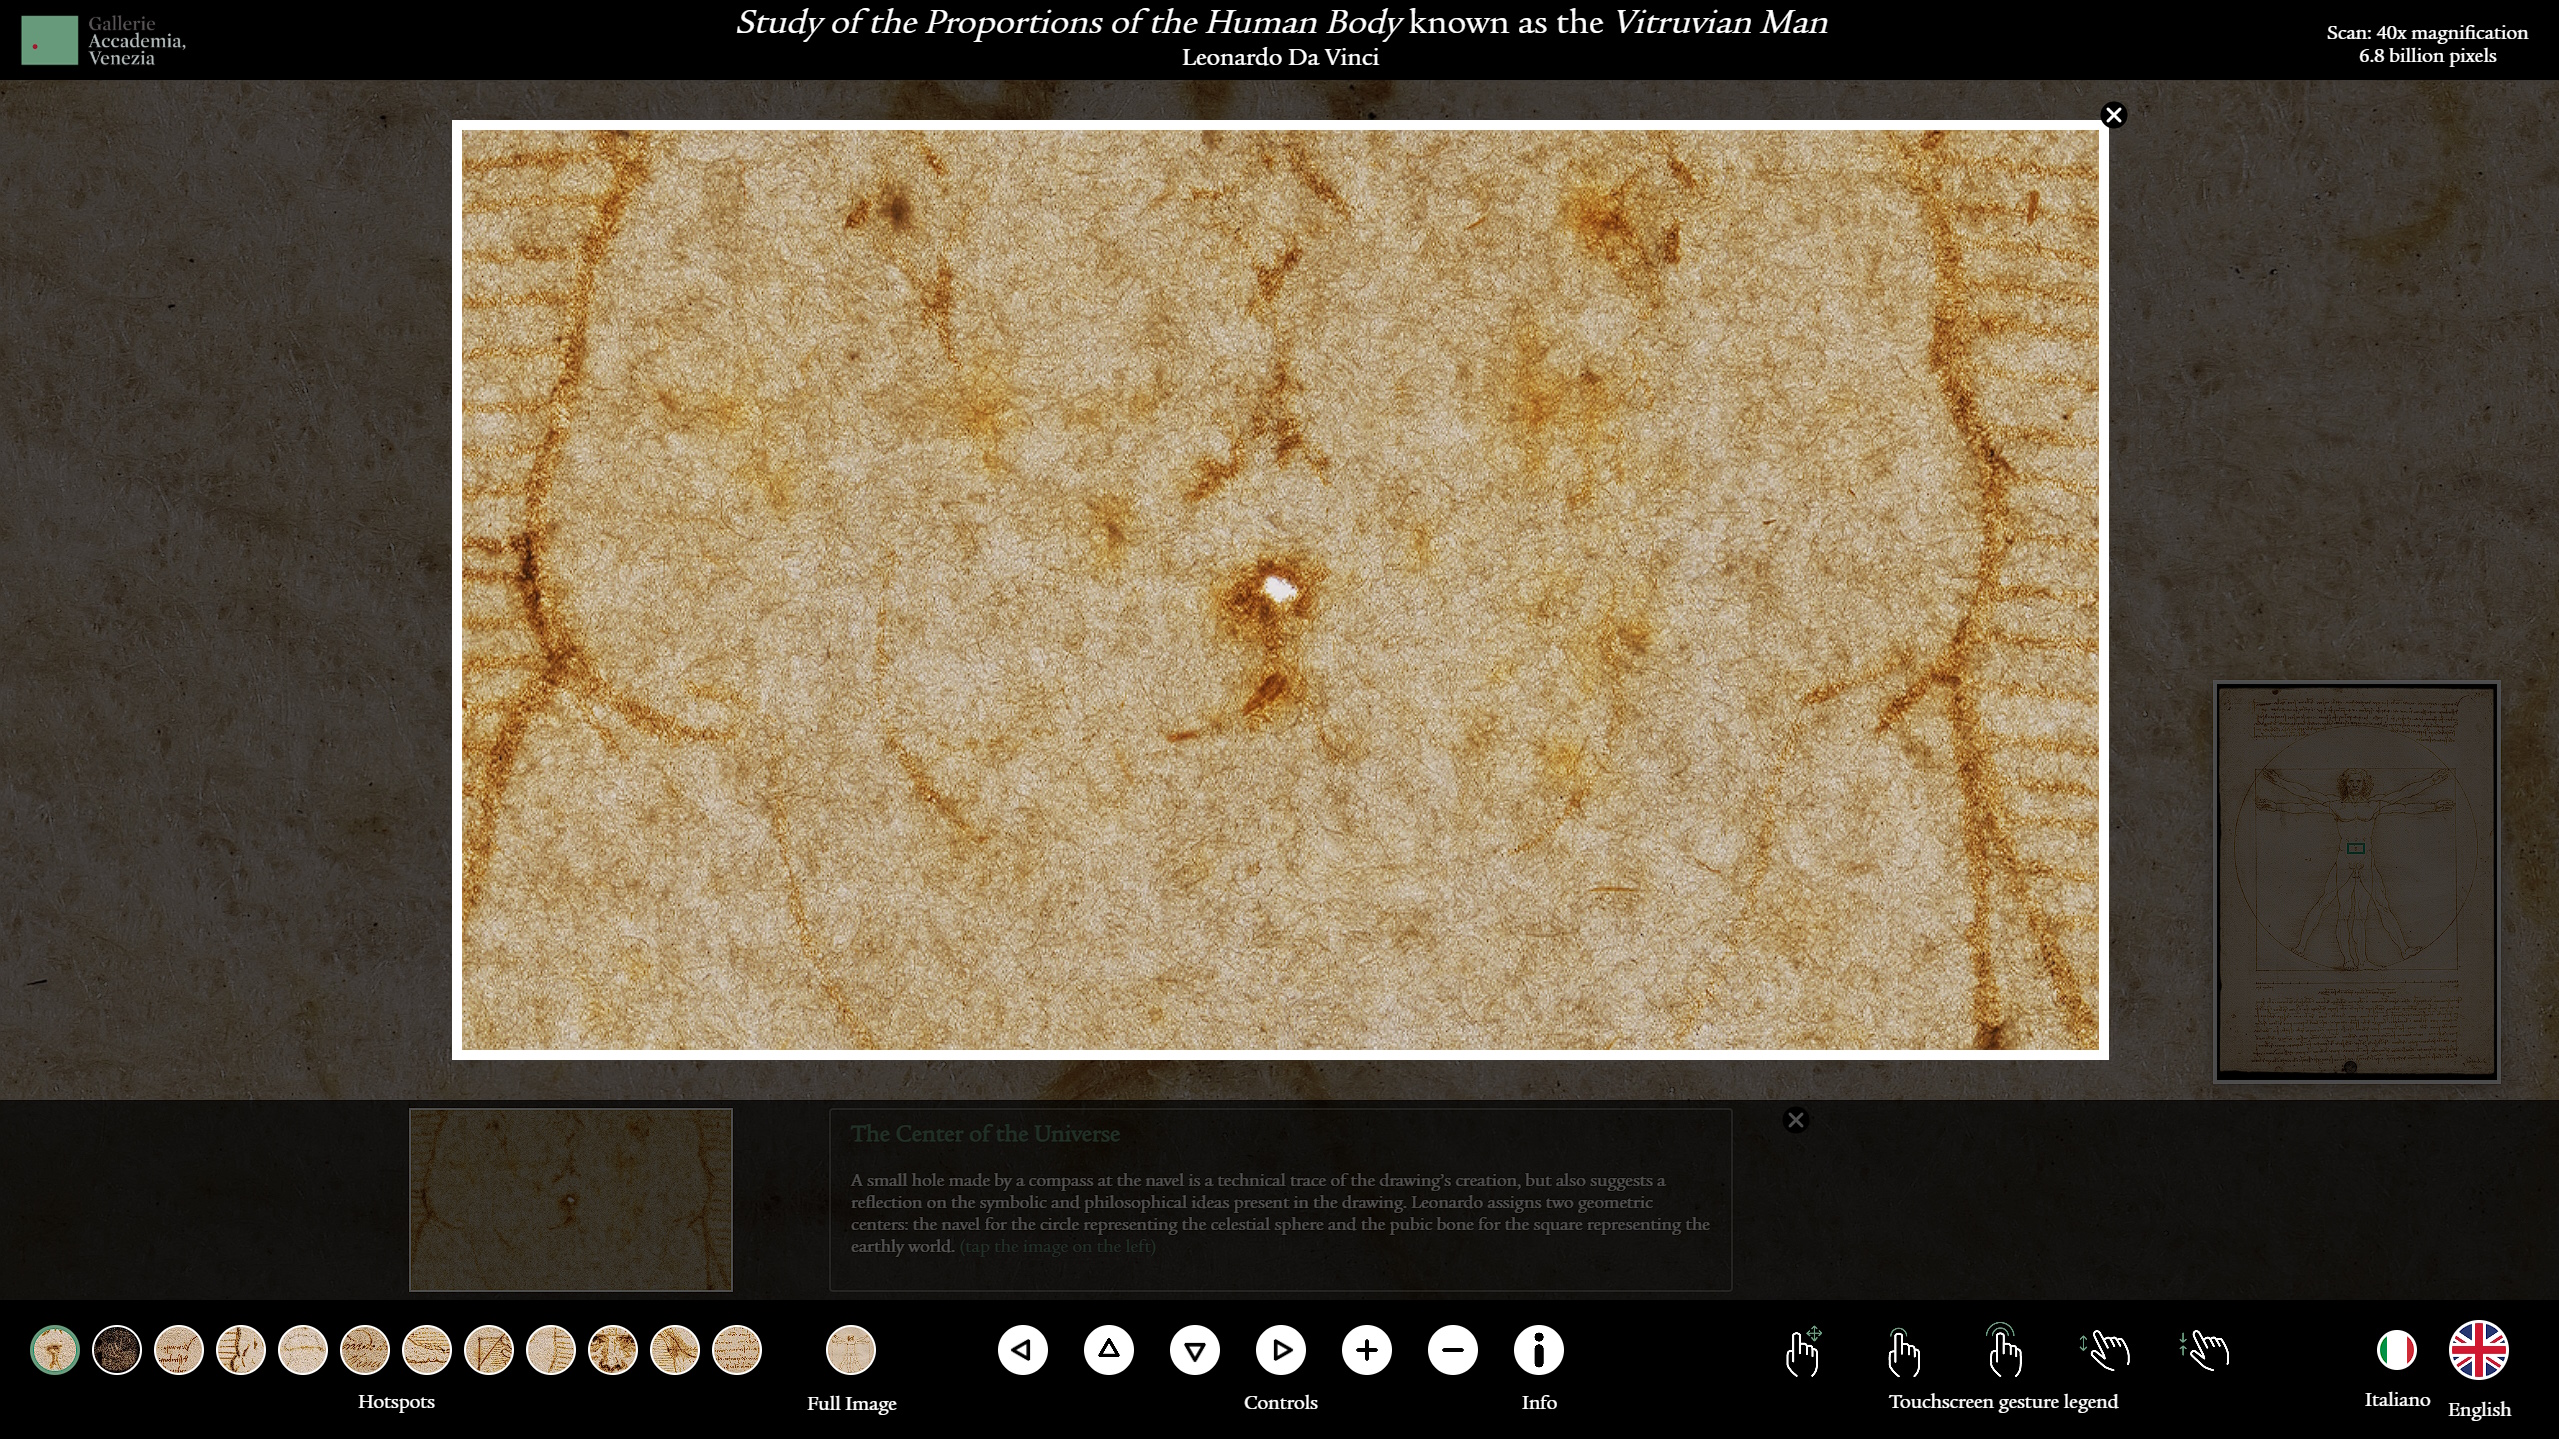Close the enlarged hotspot image popup
2559x1439 pixels.
coord(2113,116)
